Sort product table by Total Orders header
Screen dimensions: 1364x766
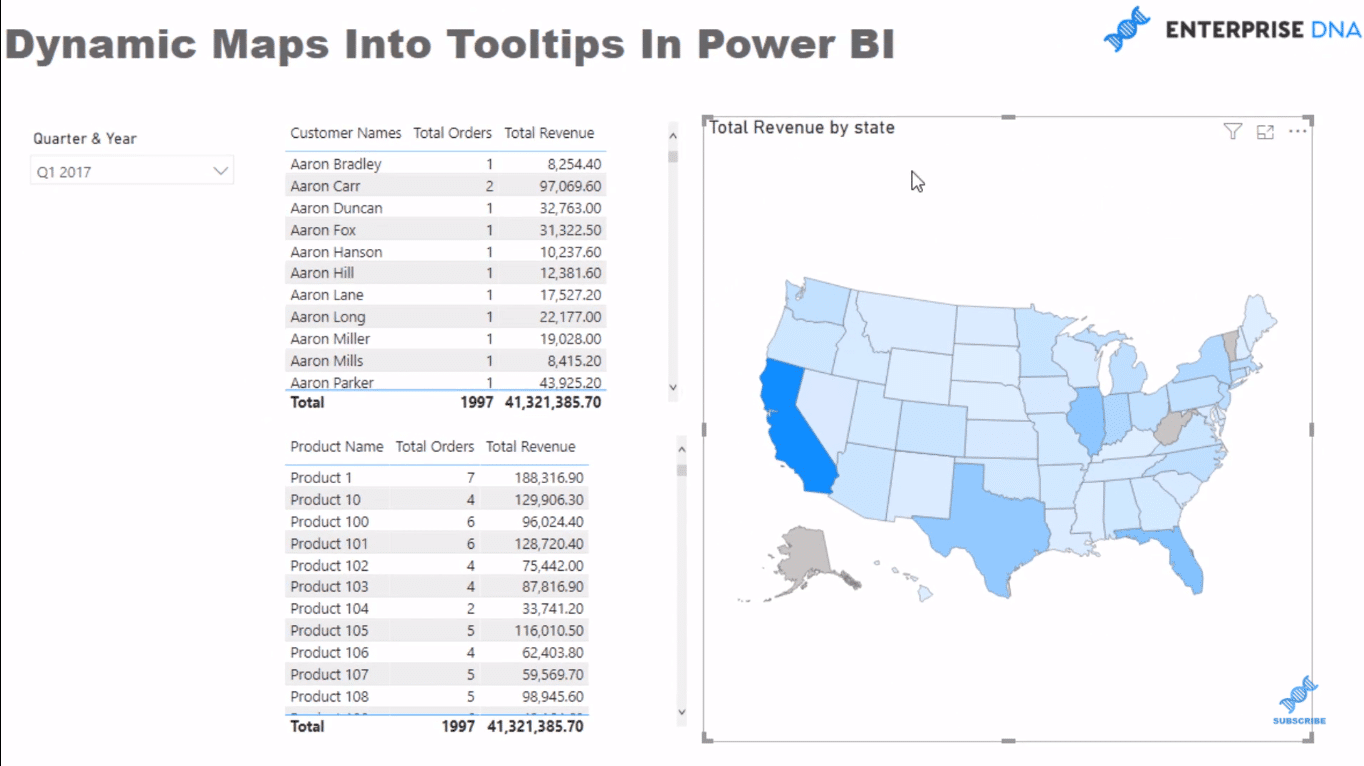tap(434, 447)
